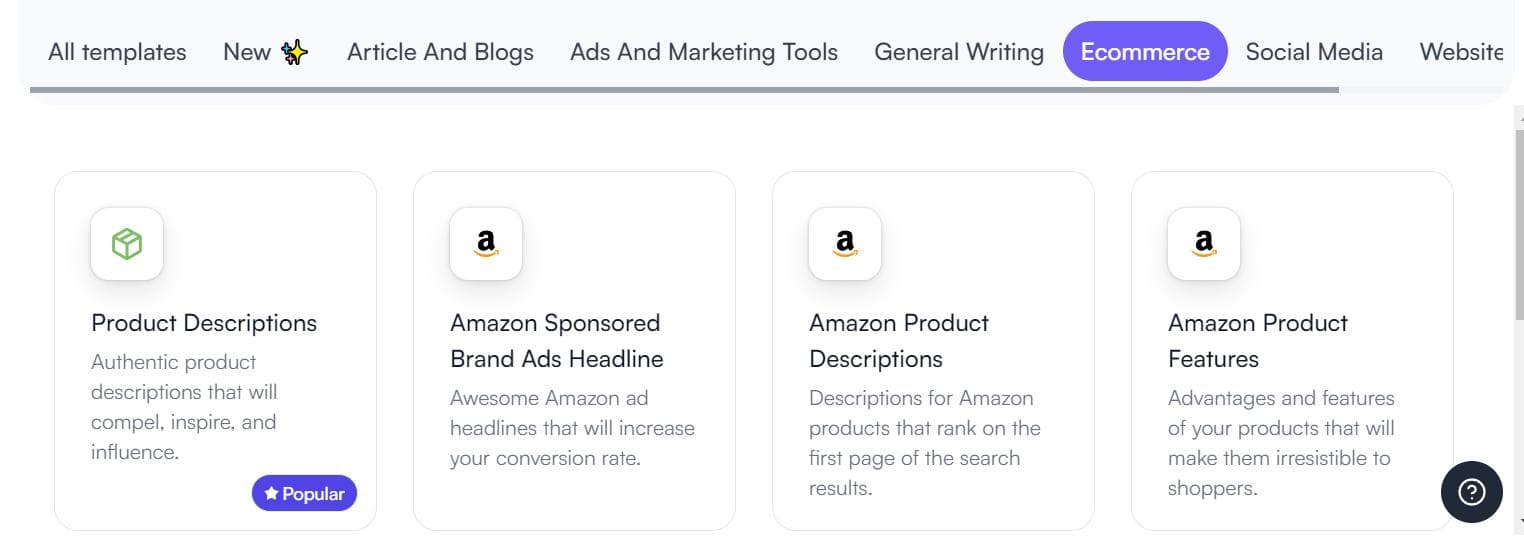Click the Popular star badge

(x=304, y=493)
